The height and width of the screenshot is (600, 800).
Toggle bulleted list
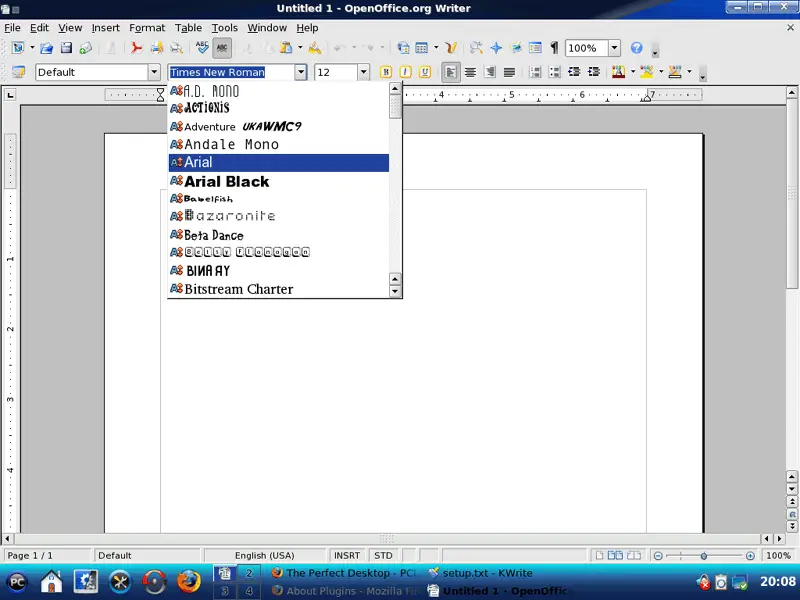coord(555,72)
